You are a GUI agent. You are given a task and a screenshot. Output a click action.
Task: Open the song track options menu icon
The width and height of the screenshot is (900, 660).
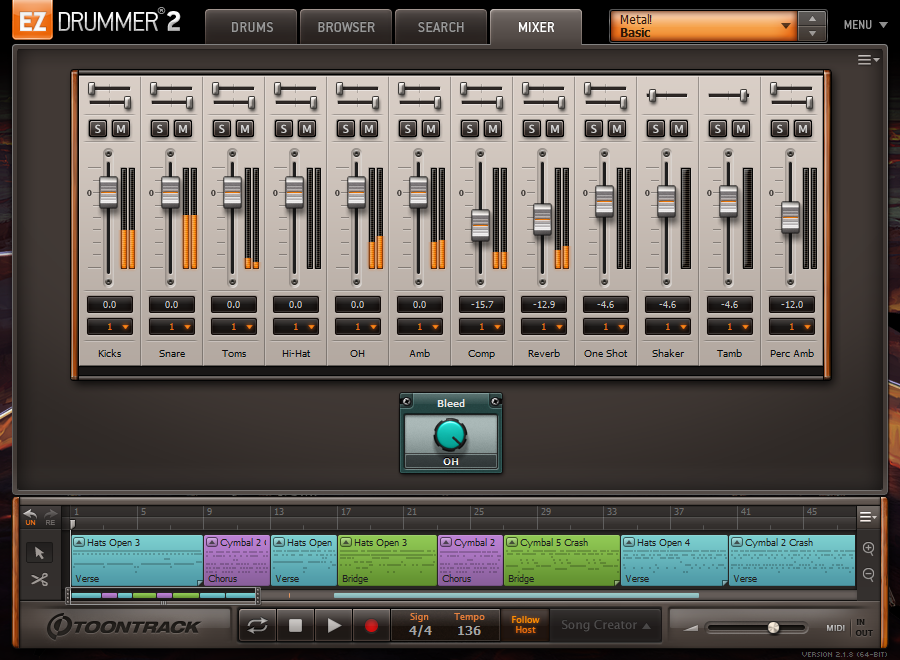point(868,517)
